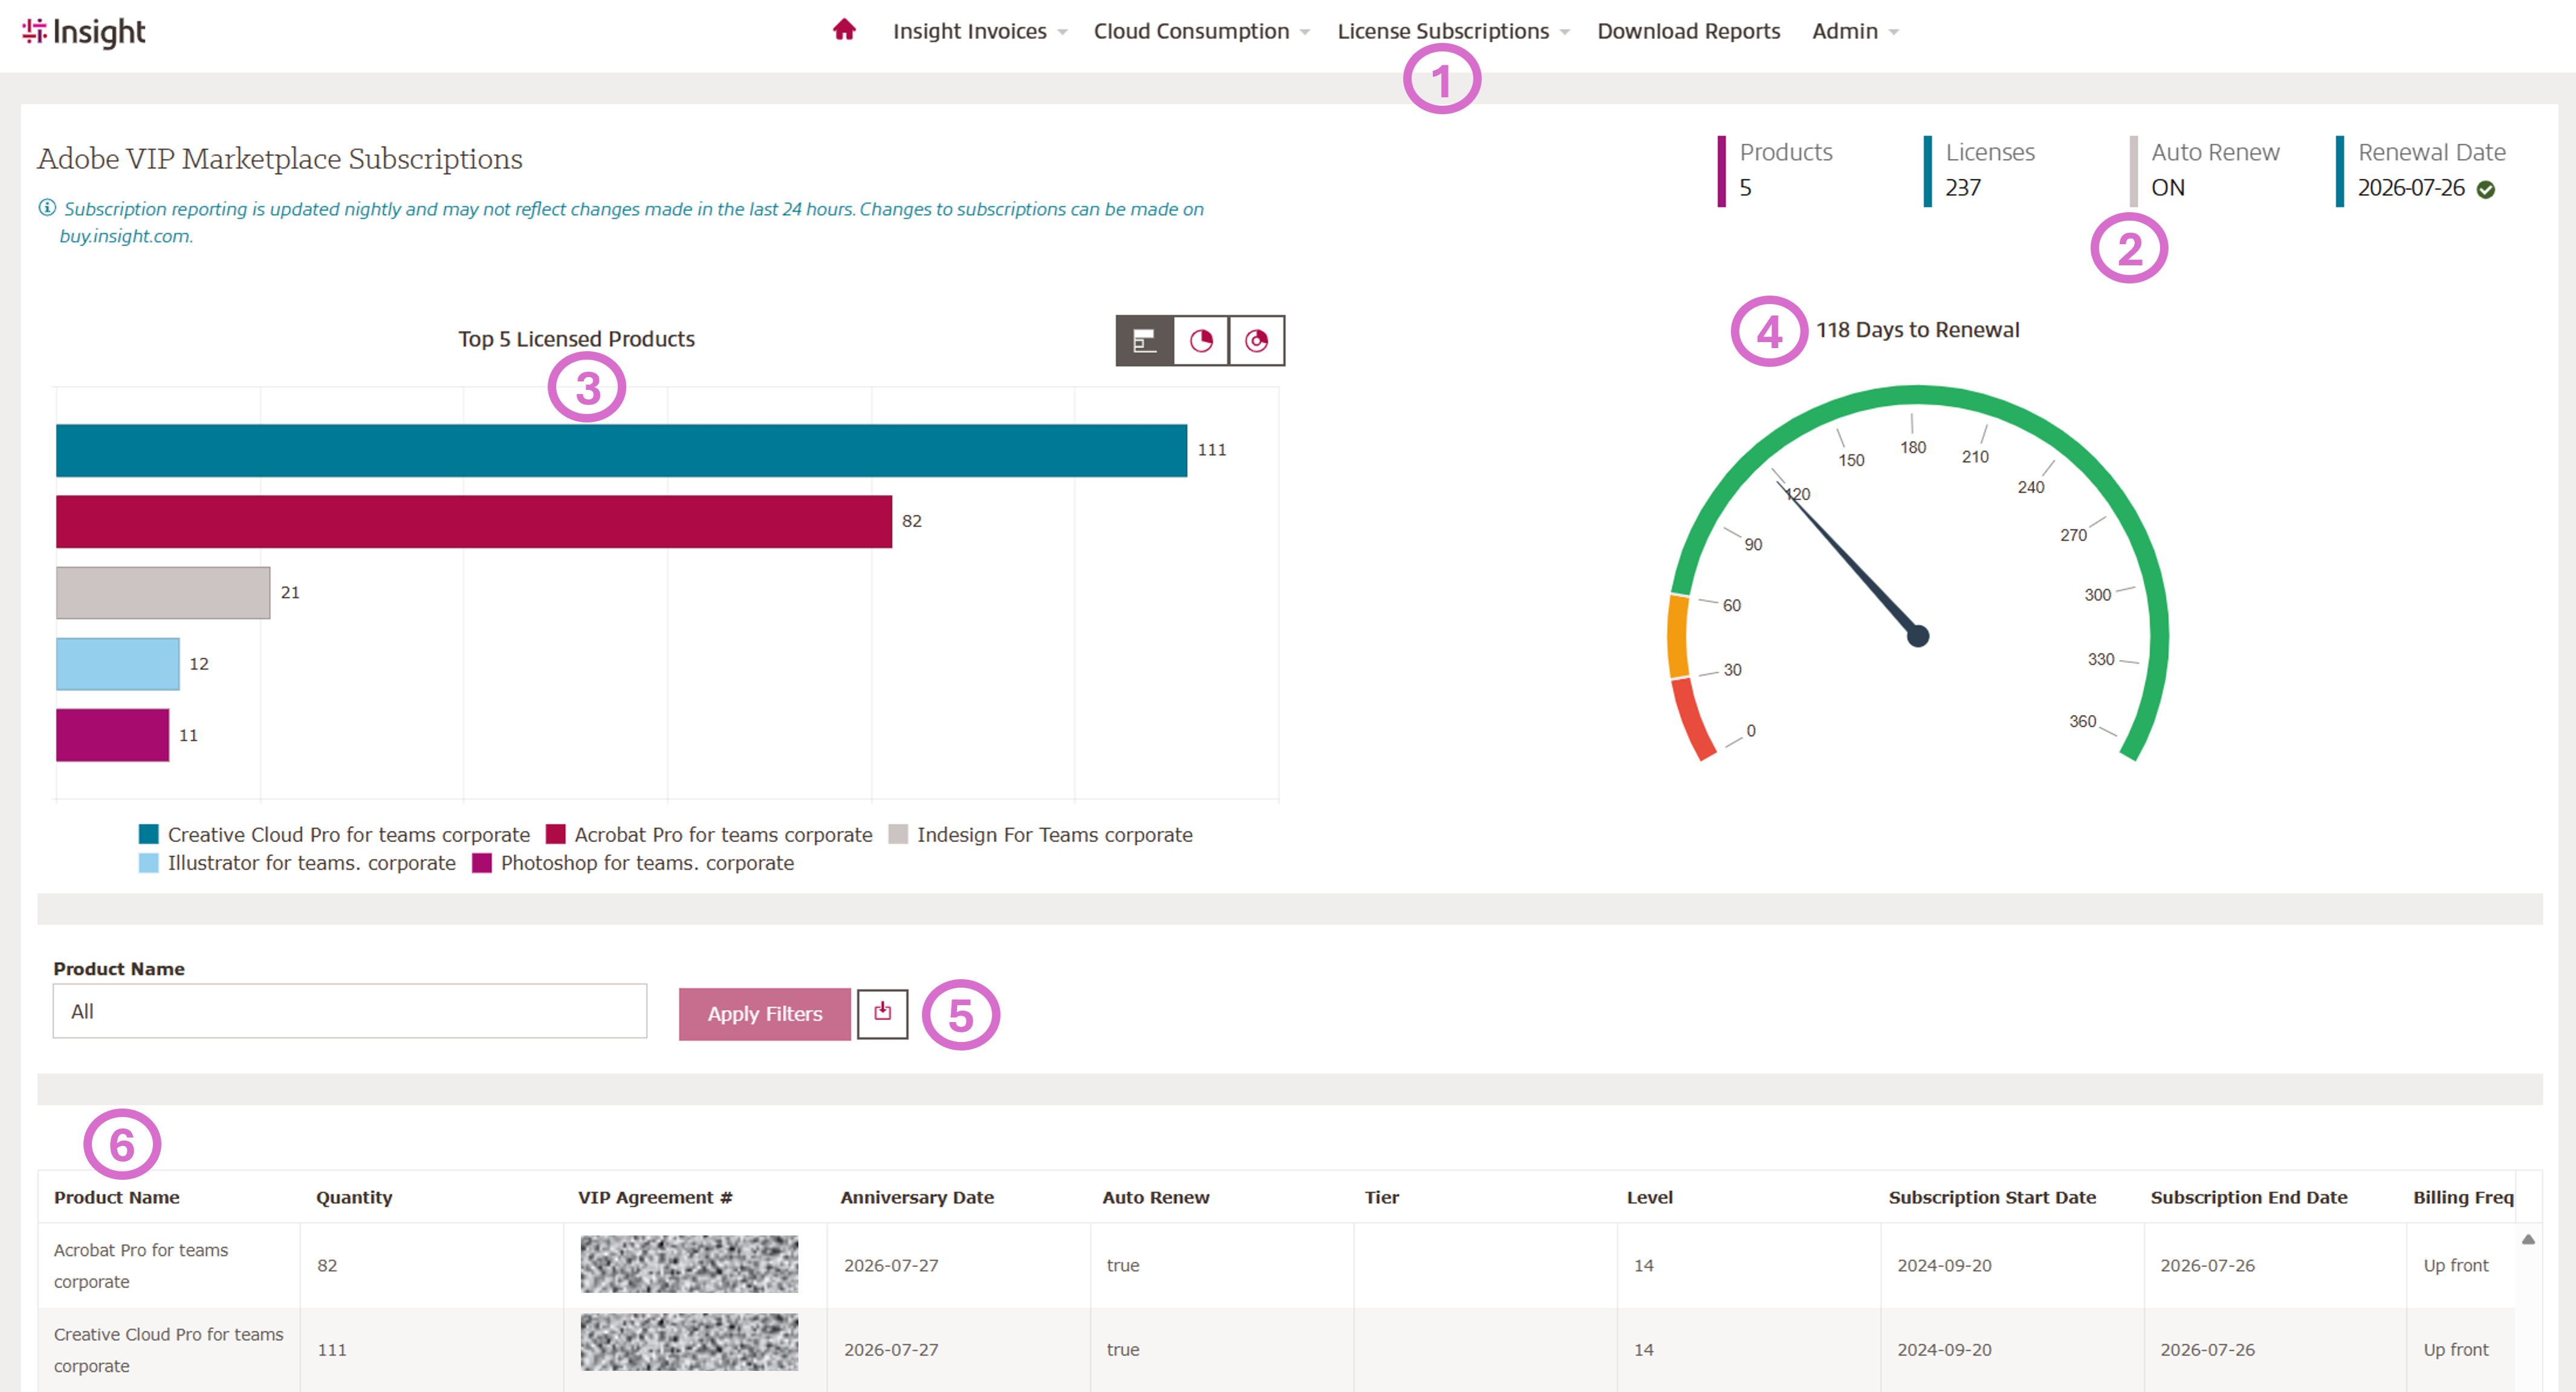Sort by Subscription End Date column header
Viewport: 2576px width, 1392px height.
click(x=2249, y=1197)
